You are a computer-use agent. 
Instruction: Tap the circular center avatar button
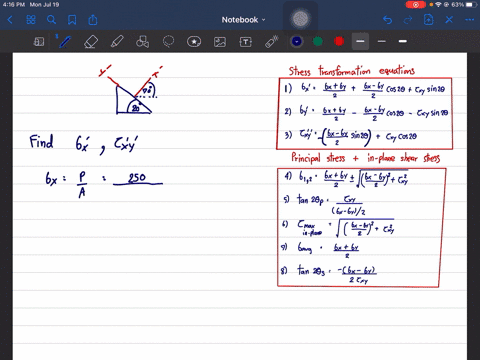pos(300,19)
